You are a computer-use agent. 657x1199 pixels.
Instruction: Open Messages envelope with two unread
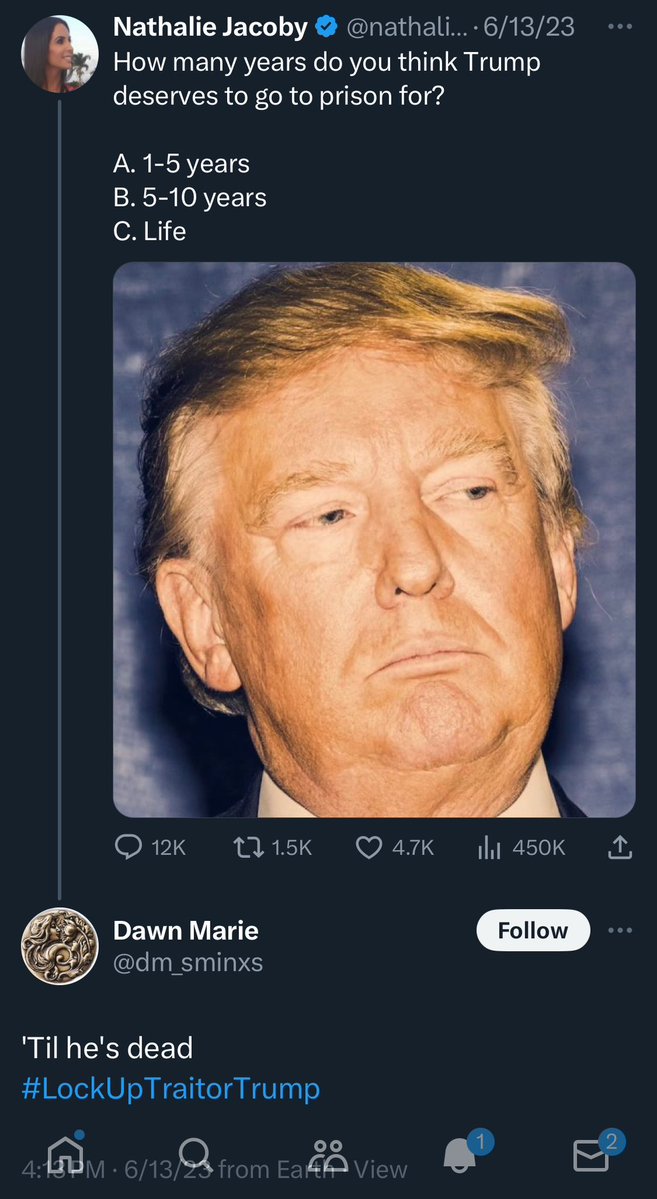591,1154
